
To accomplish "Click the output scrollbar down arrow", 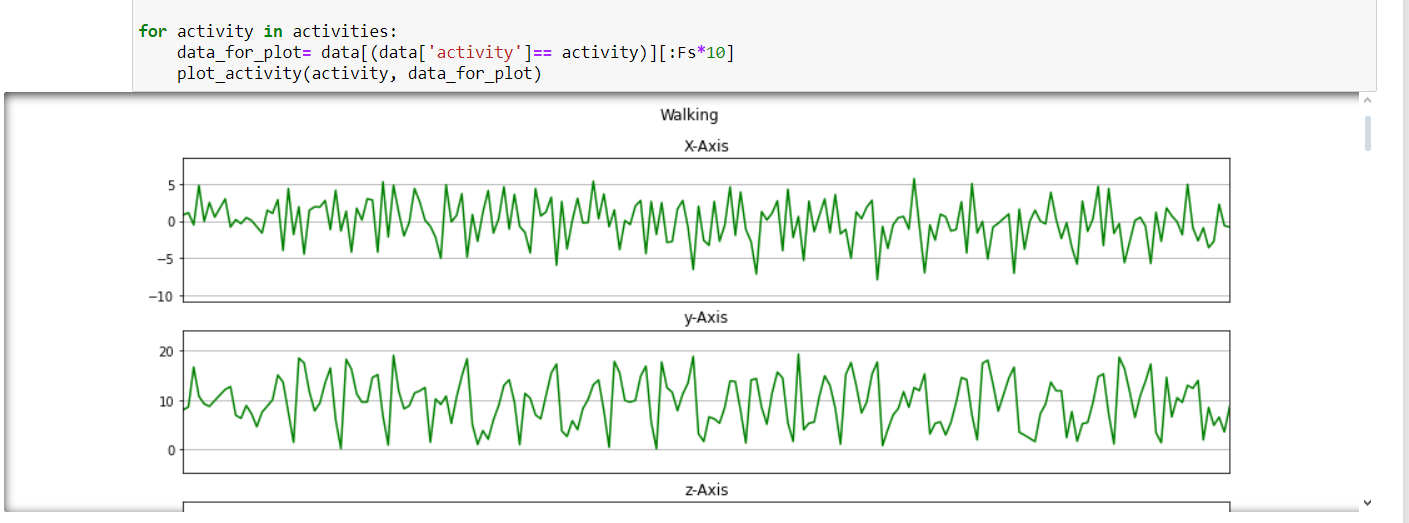I will point(1368,502).
